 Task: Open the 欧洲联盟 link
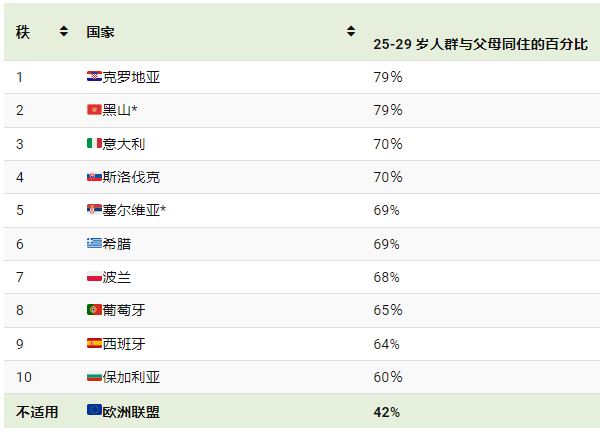[x=131, y=412]
